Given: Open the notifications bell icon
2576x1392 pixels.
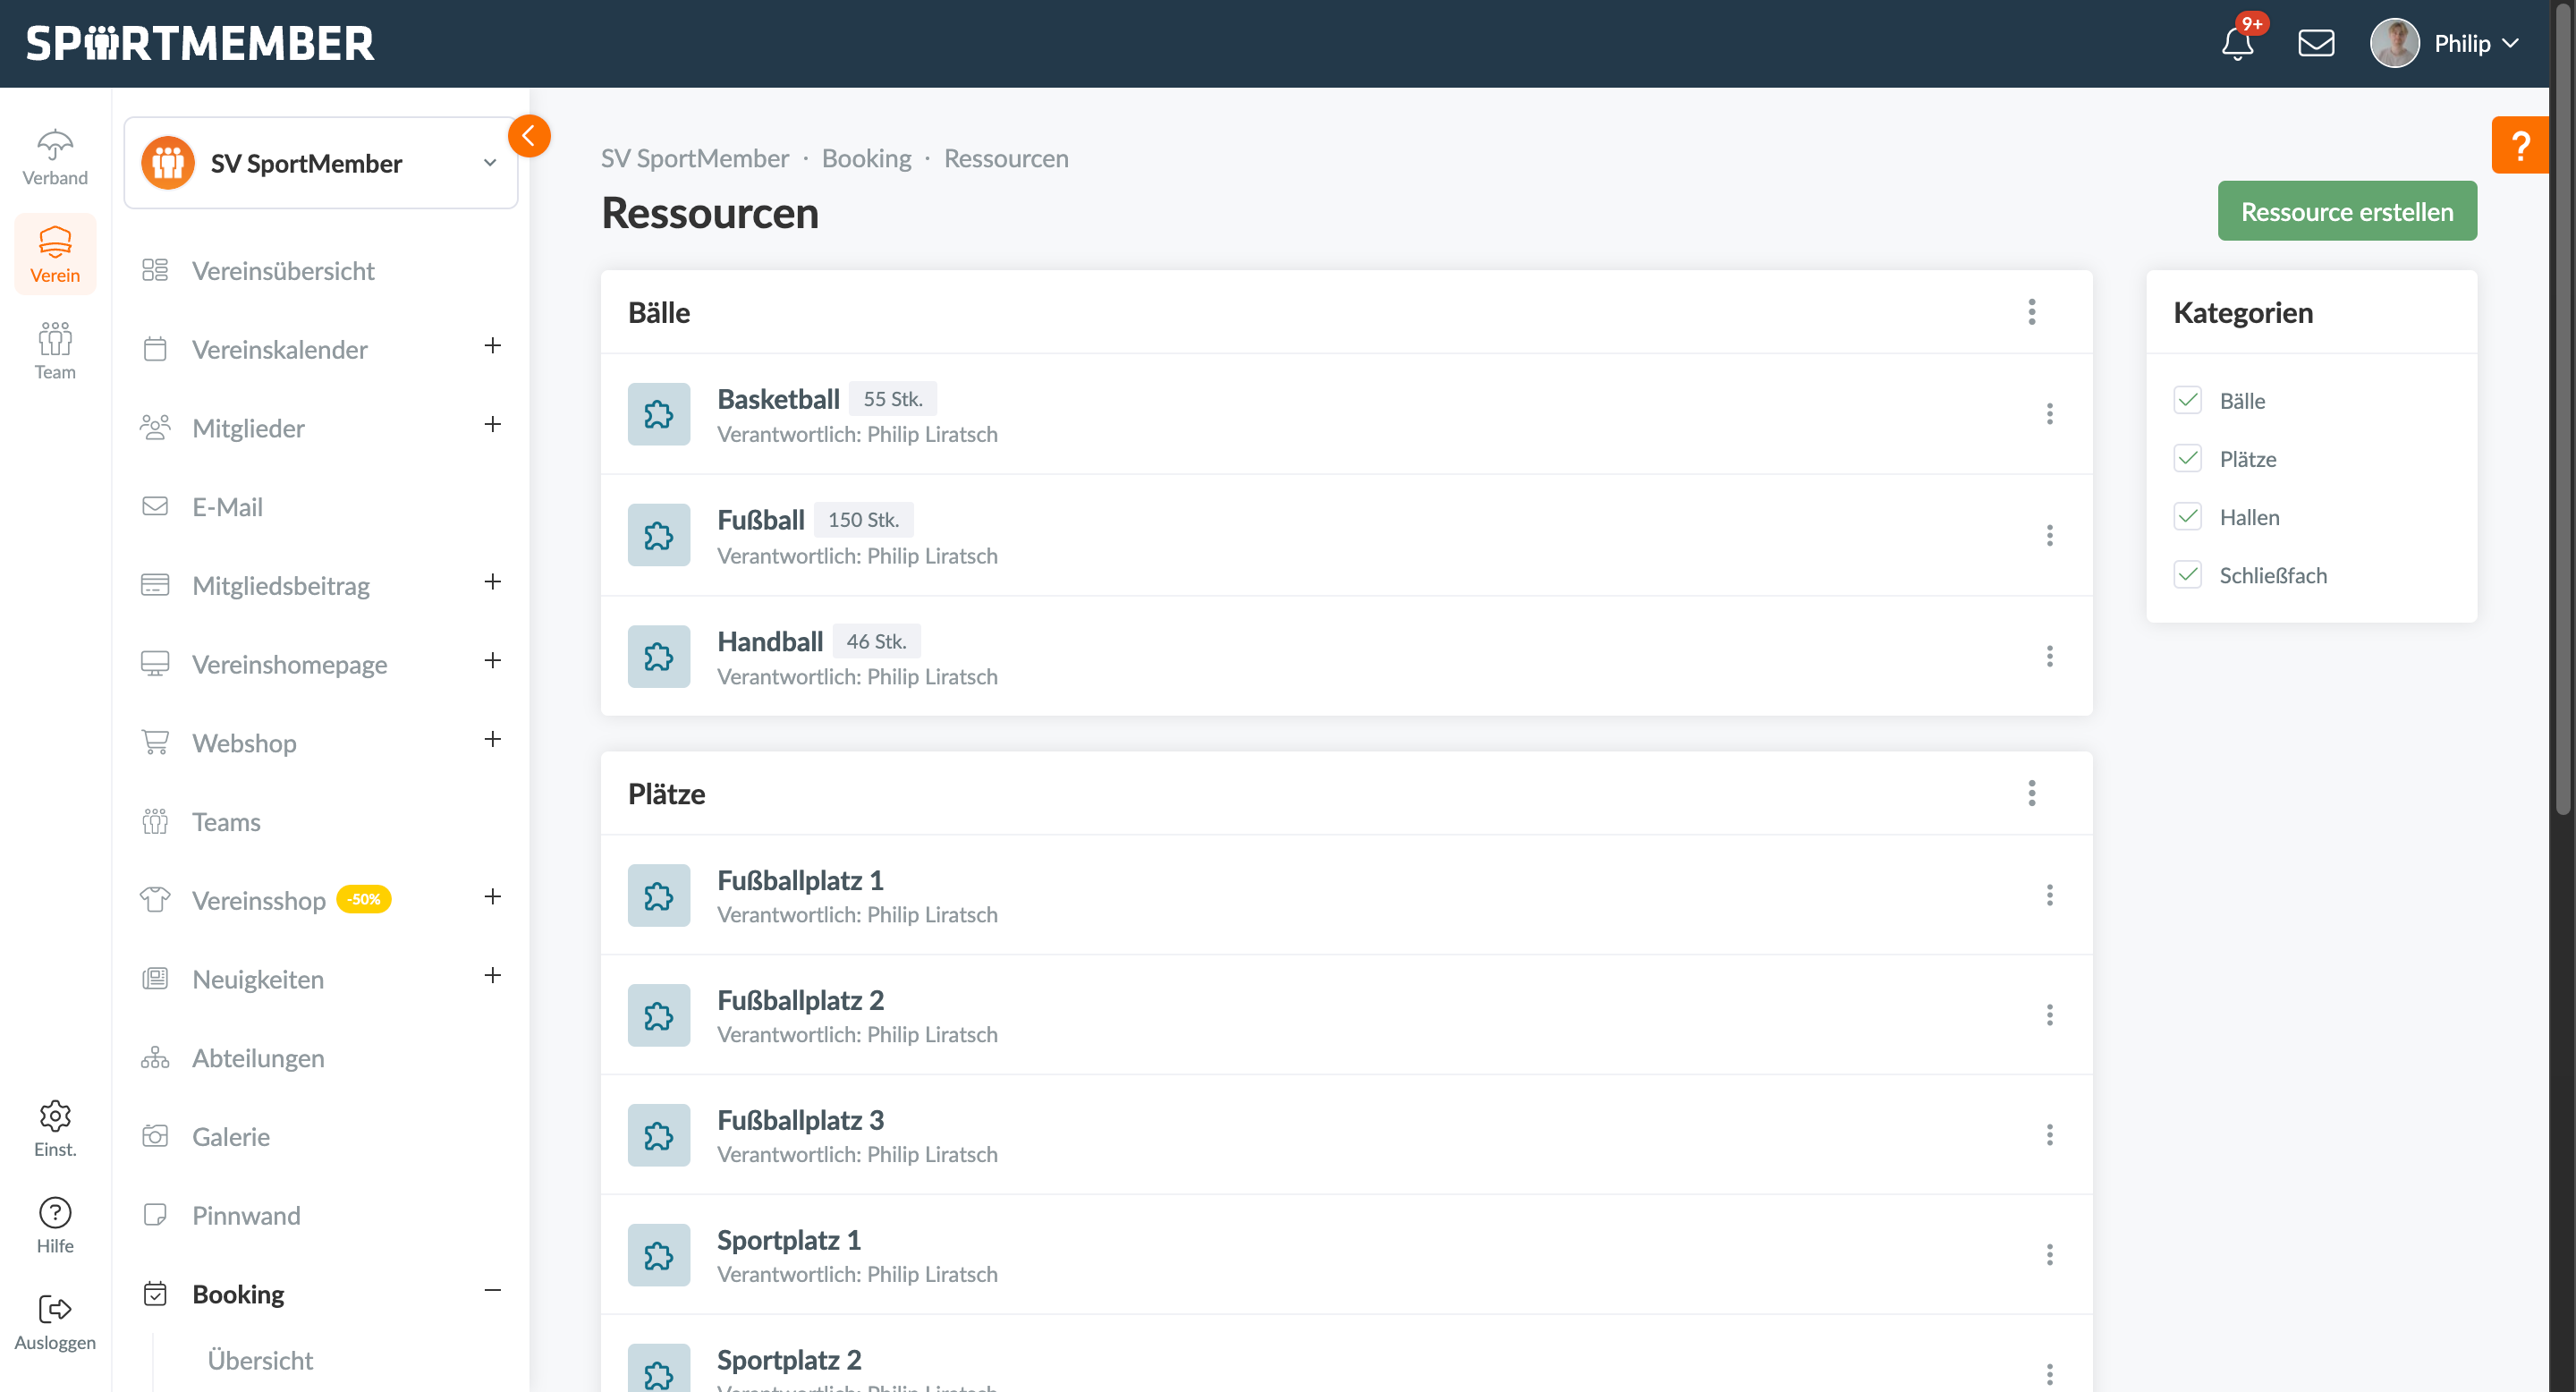Looking at the screenshot, I should [x=2237, y=43].
